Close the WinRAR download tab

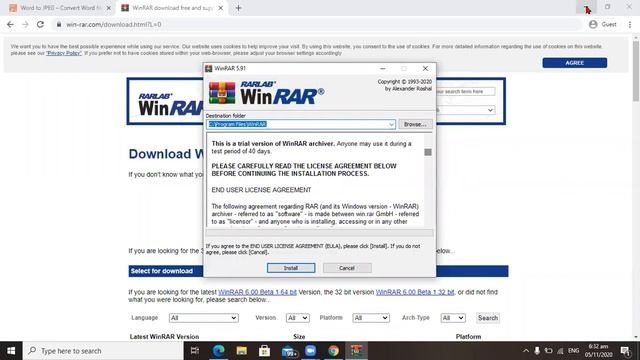pyautogui.click(x=220, y=8)
